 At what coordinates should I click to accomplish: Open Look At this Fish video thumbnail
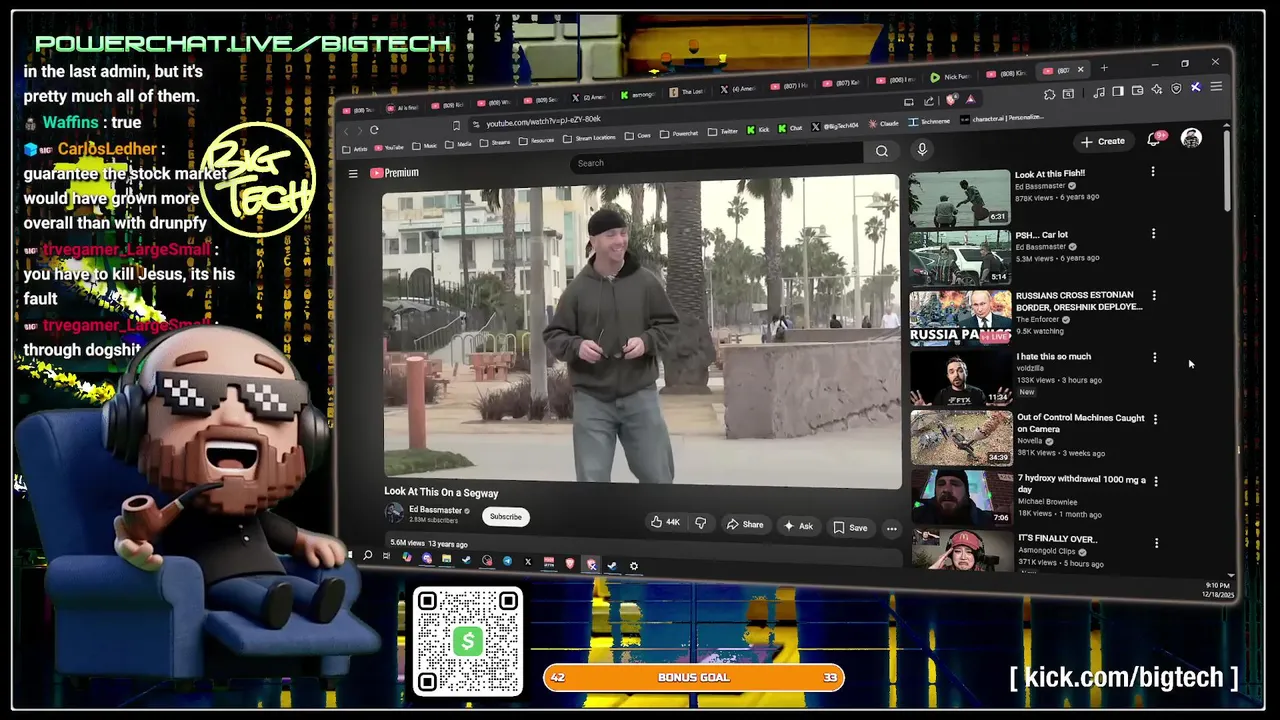pos(960,198)
